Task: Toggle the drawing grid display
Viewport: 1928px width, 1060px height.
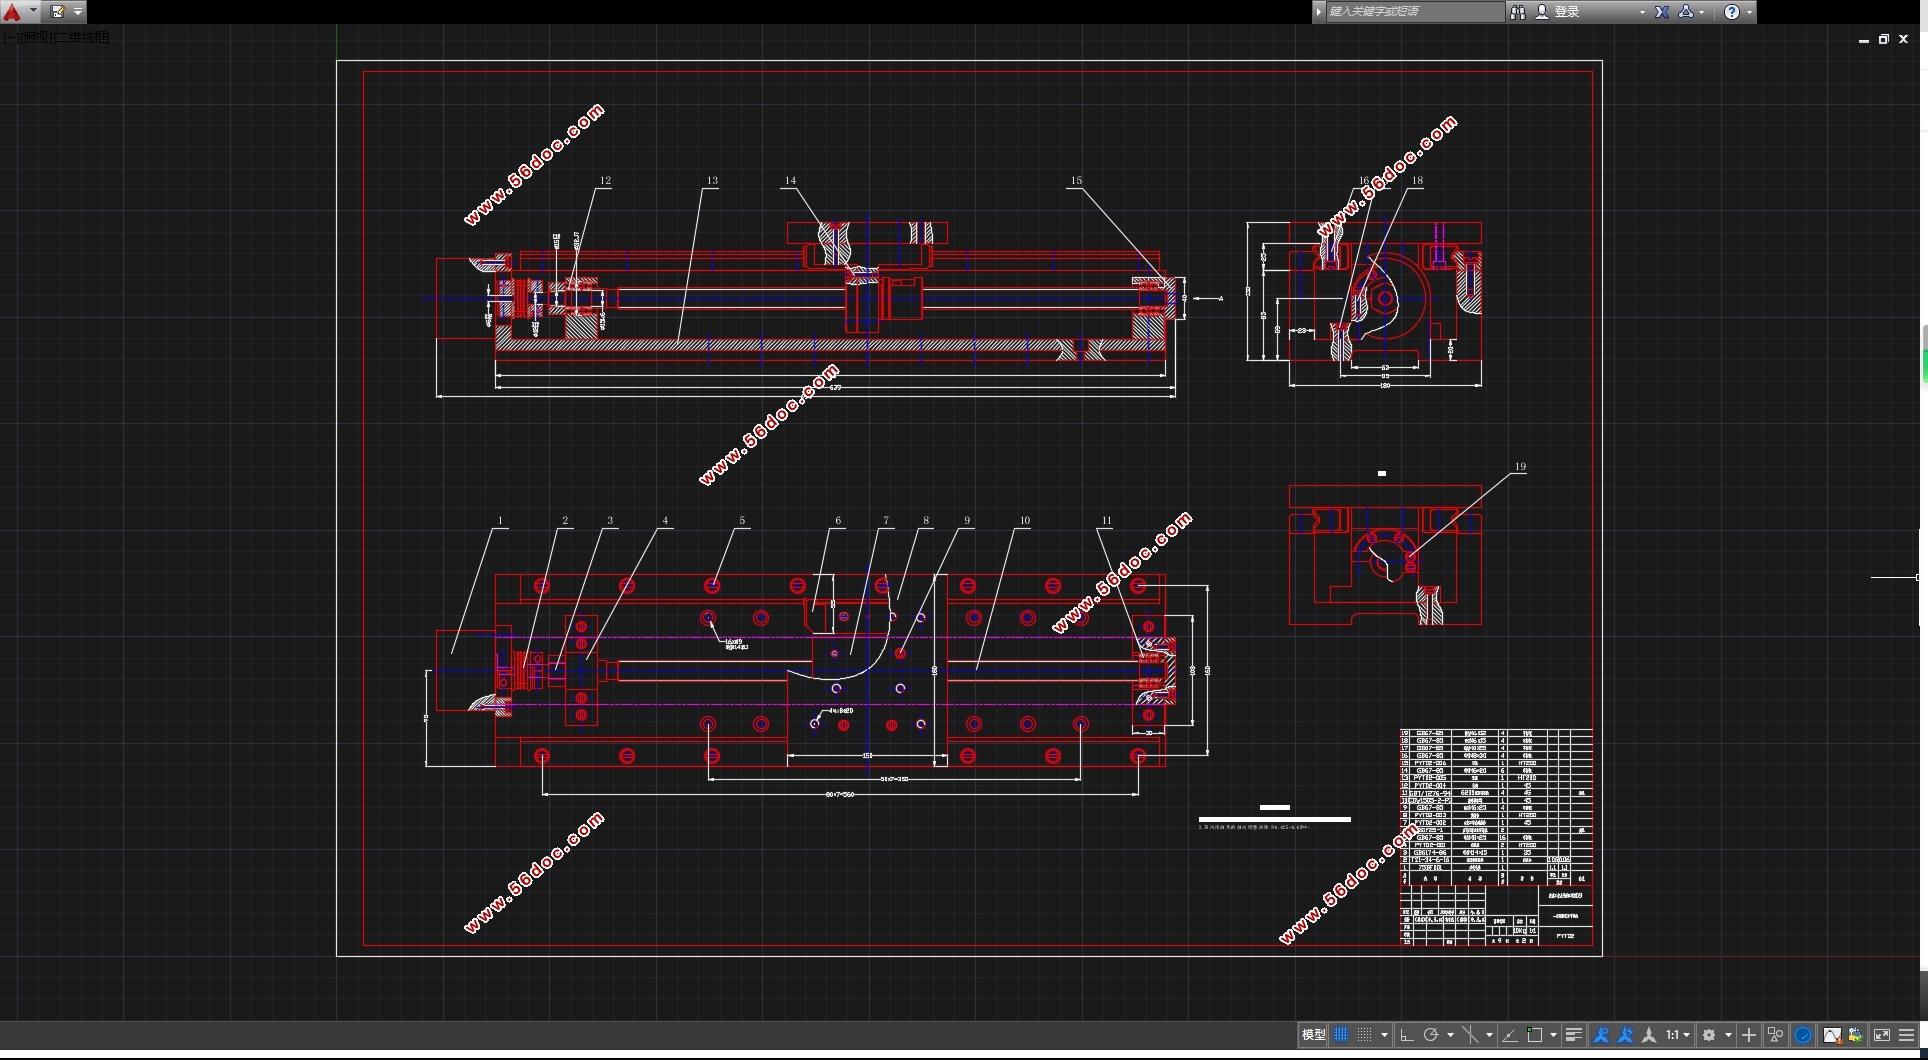Action: click(x=1341, y=1035)
